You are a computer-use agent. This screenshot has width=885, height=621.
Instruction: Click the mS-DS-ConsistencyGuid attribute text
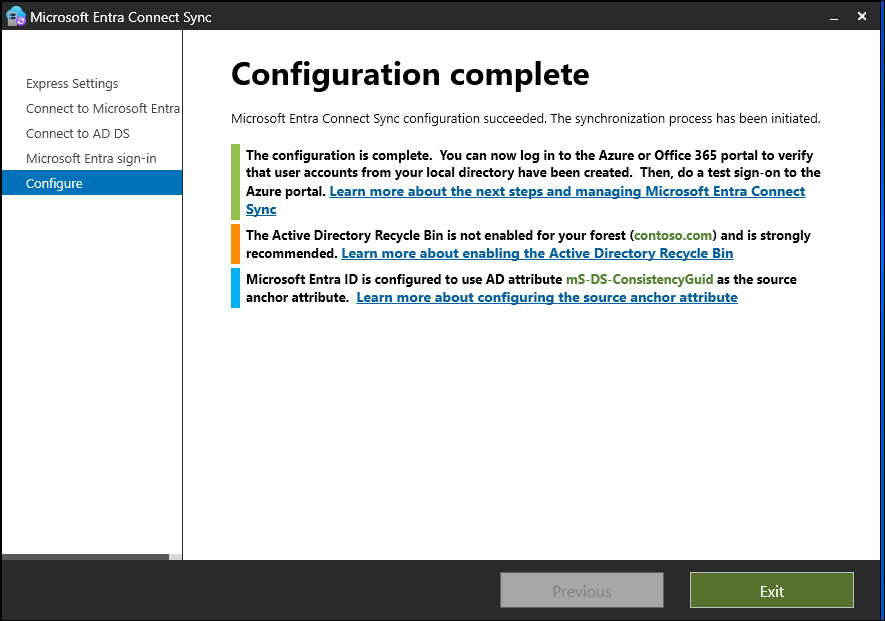639,279
